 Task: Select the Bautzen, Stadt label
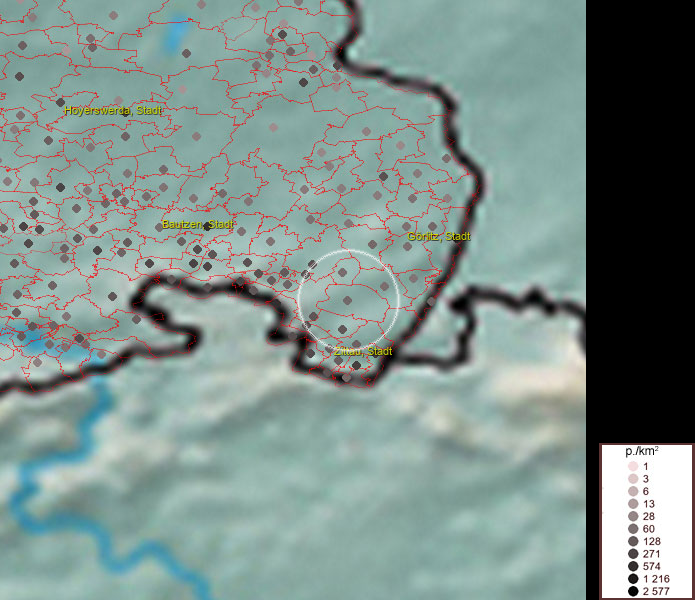198,225
